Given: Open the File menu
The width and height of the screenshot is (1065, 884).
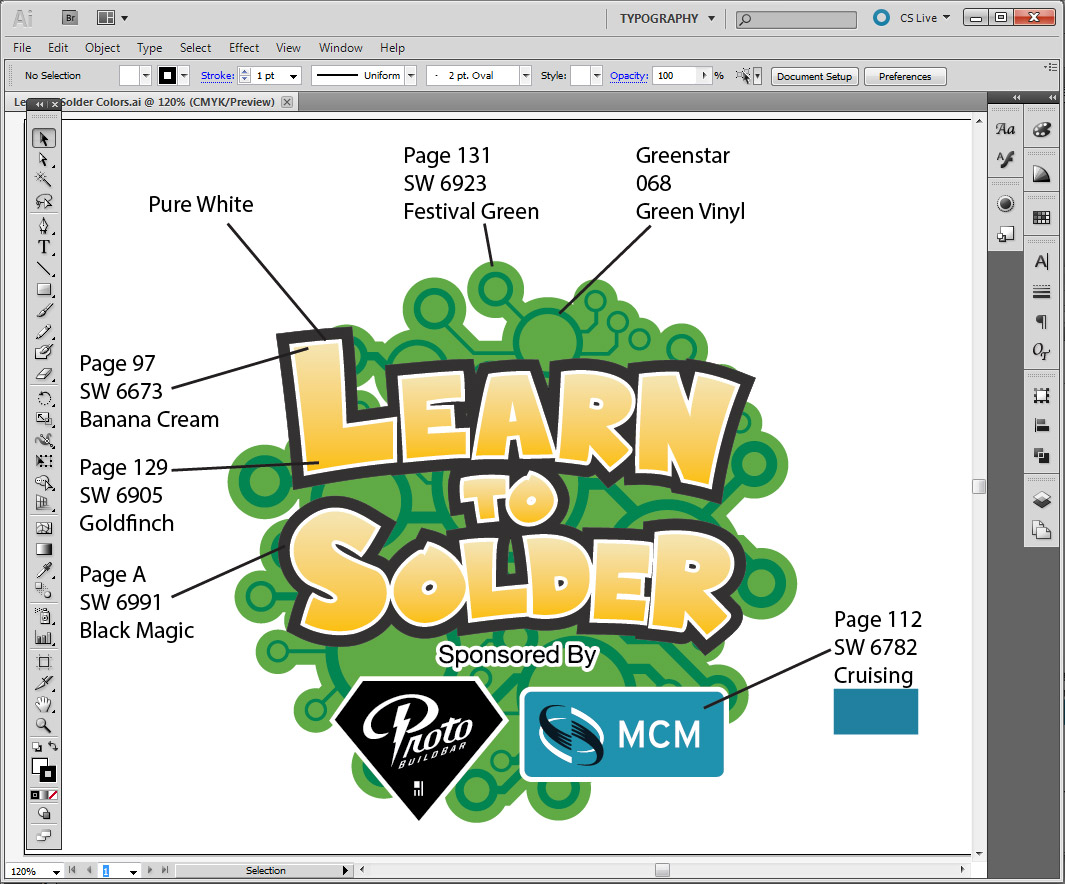Looking at the screenshot, I should pyautogui.click(x=22, y=48).
